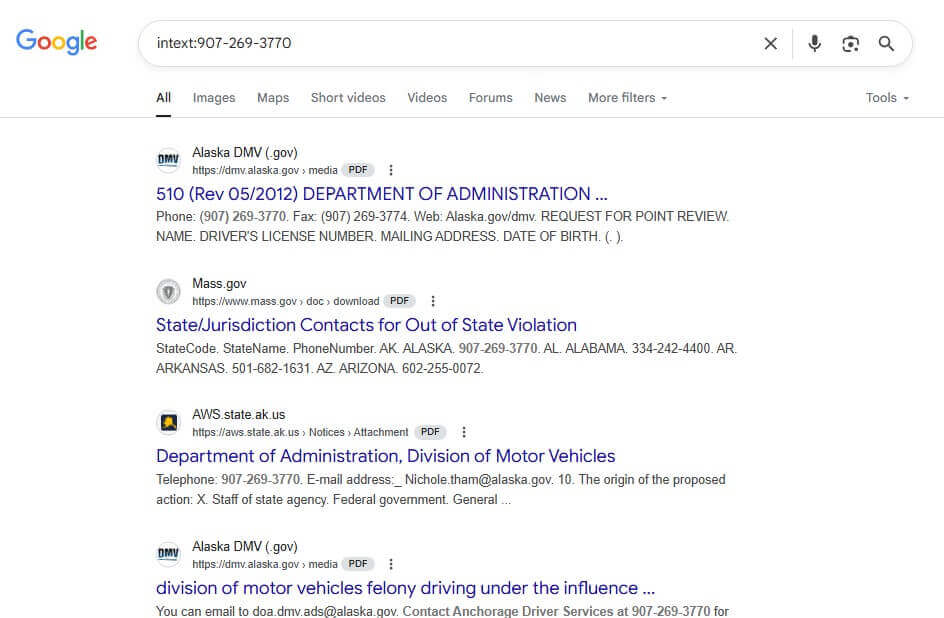Click the AWS.state.ak.us favicon
The height and width of the screenshot is (618, 944).
pos(169,422)
